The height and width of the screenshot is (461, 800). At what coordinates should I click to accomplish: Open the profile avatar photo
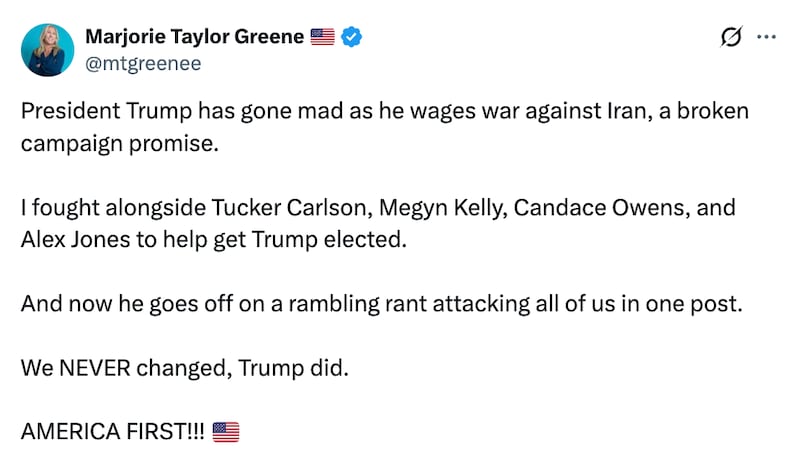(x=46, y=50)
